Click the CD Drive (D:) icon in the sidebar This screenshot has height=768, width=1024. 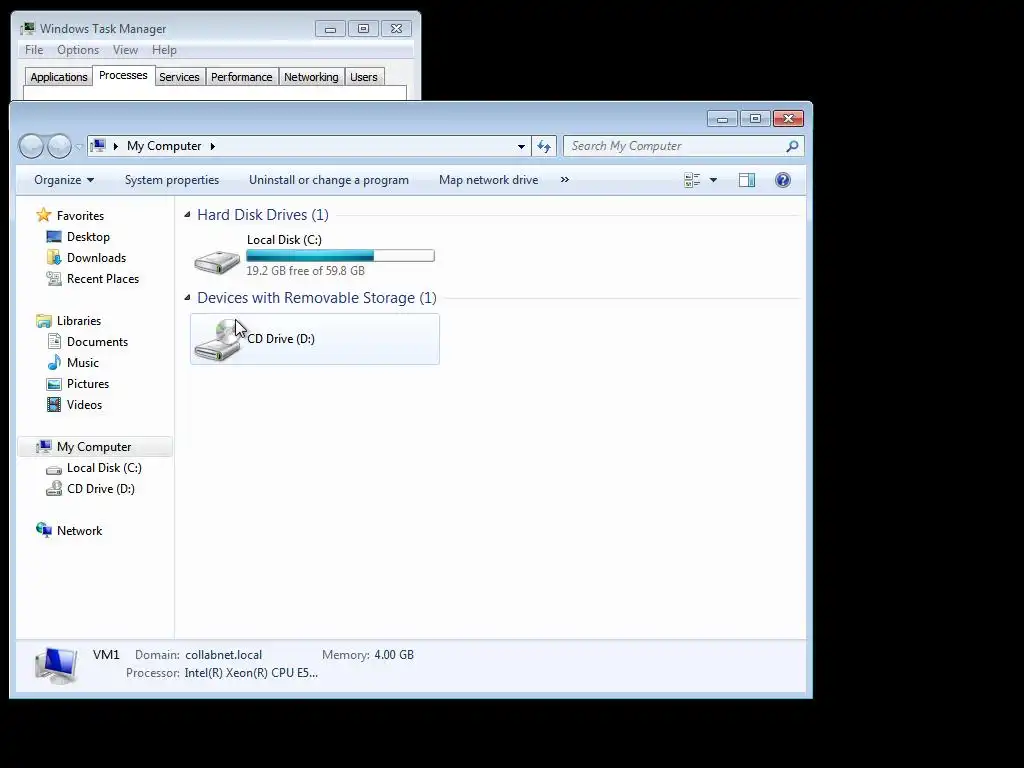pyautogui.click(x=54, y=488)
